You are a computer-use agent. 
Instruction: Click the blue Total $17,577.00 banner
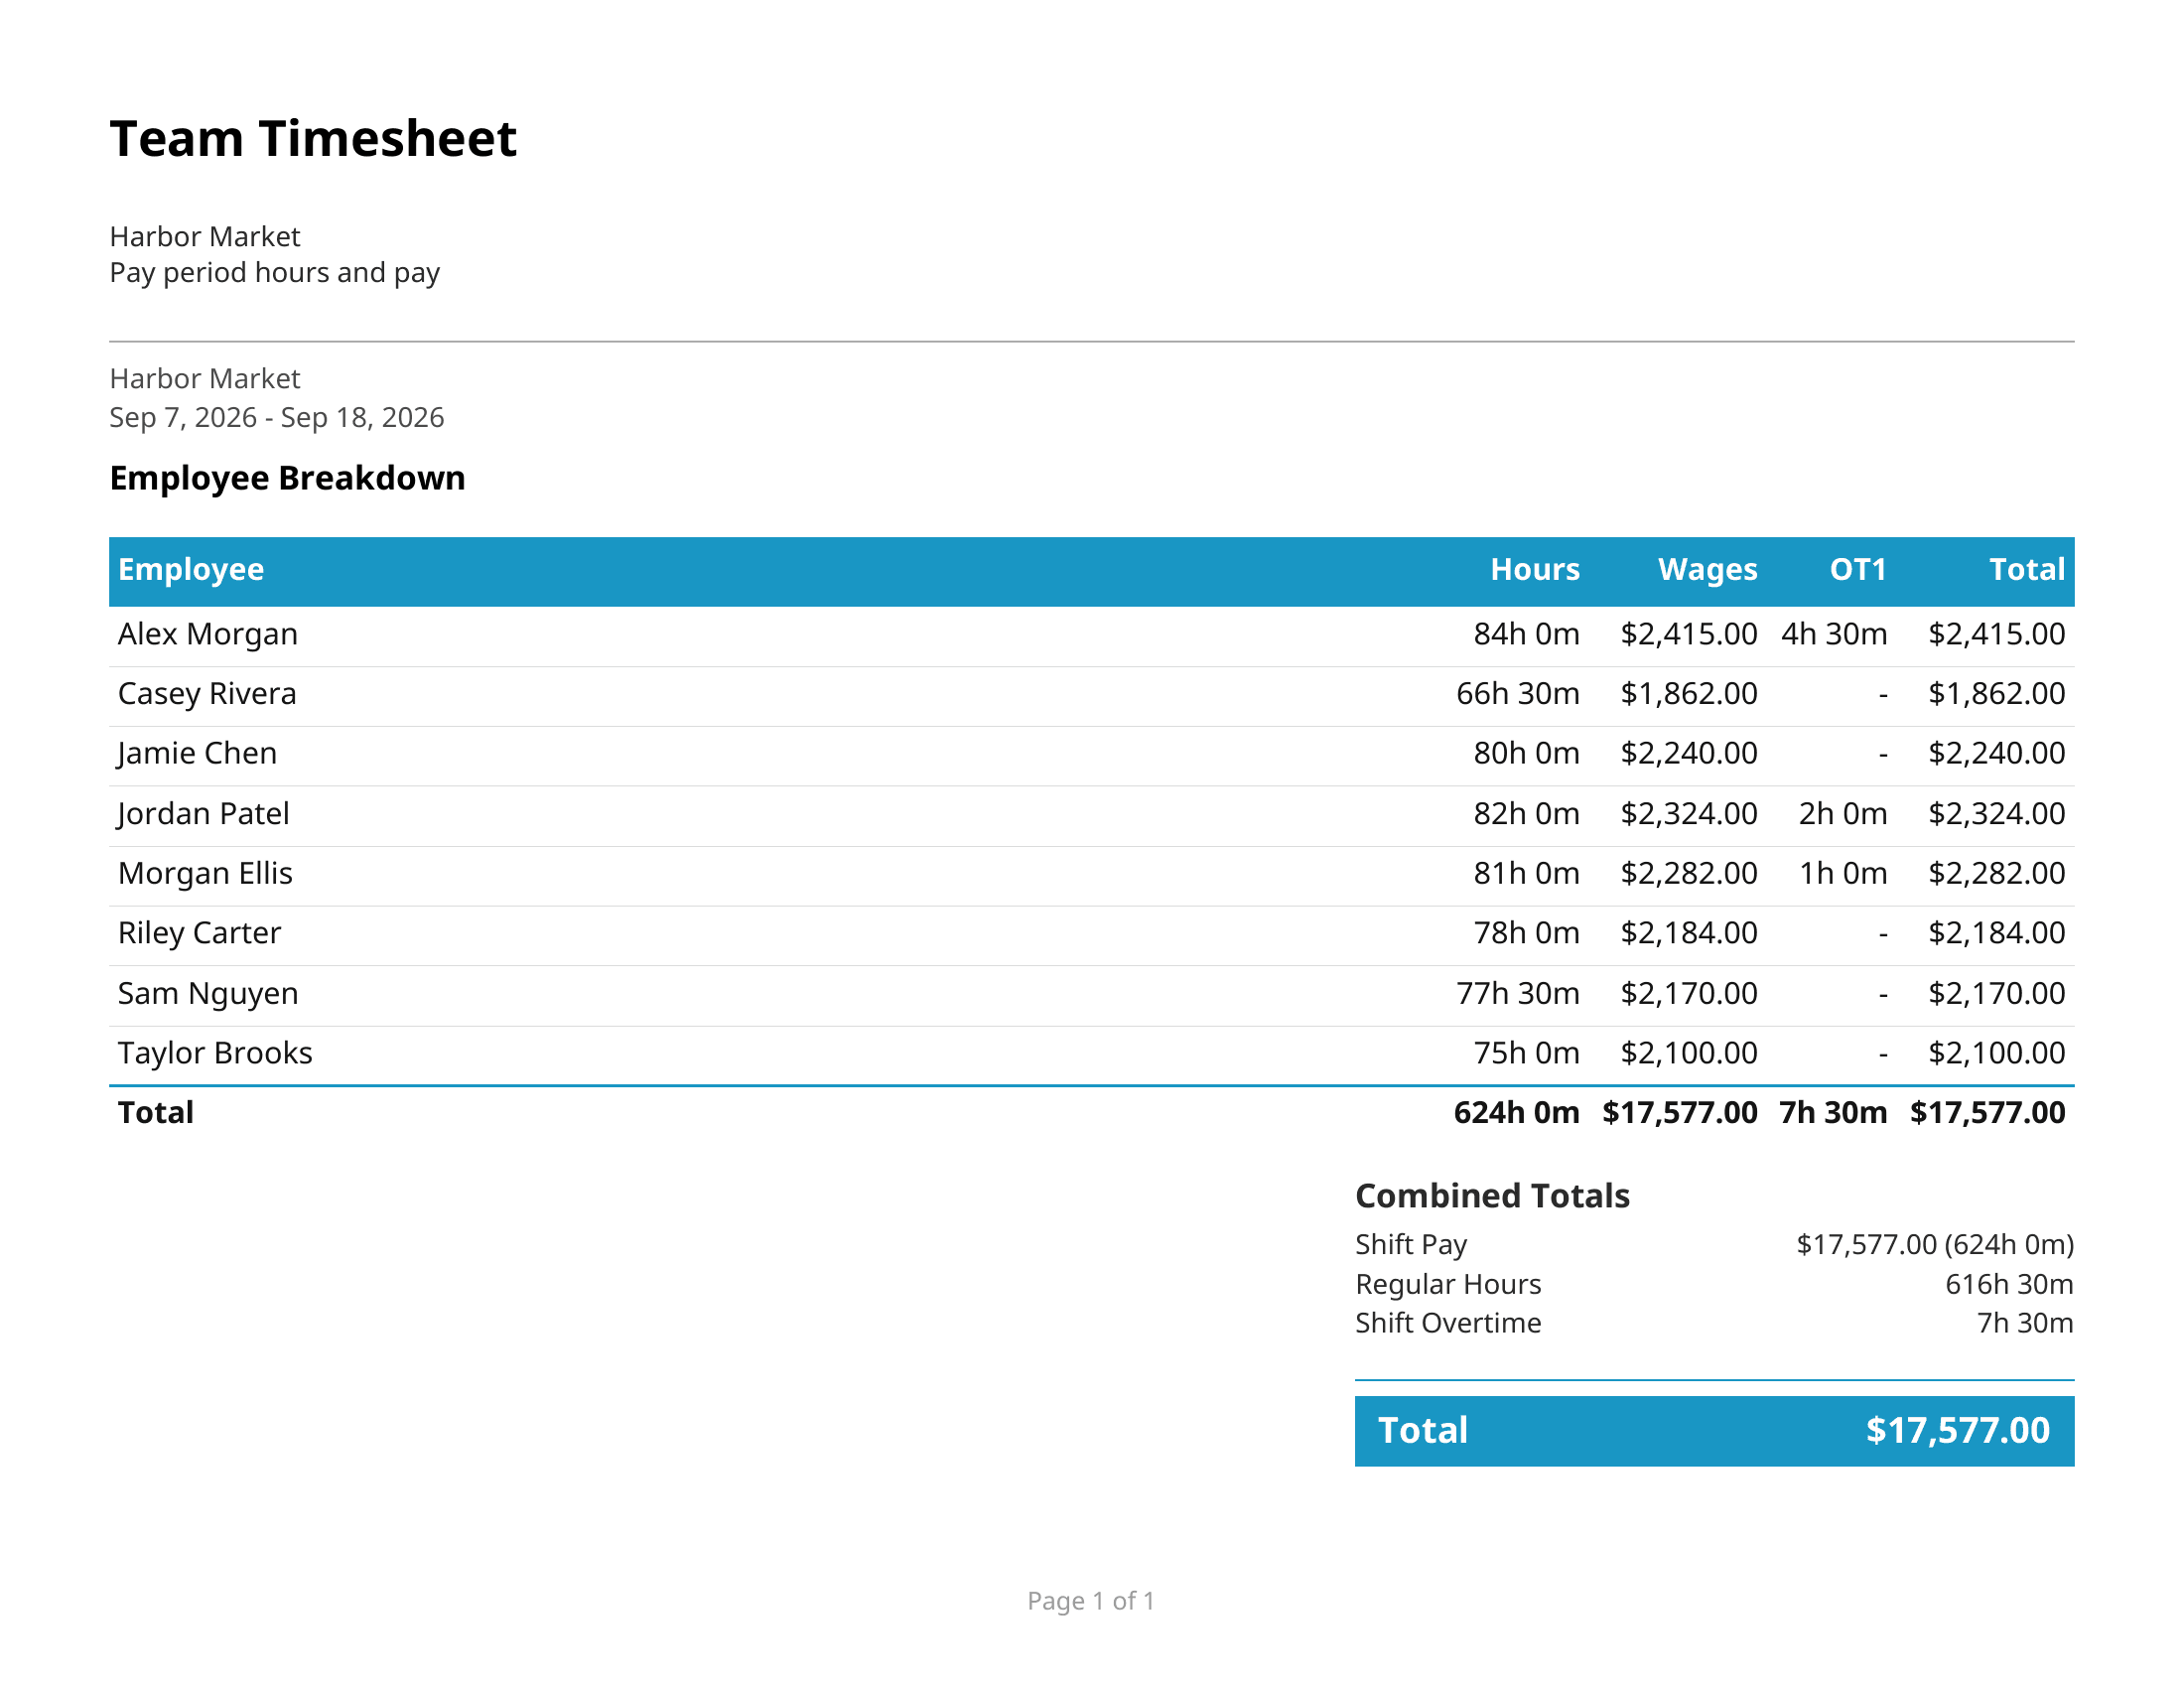[1714, 1431]
